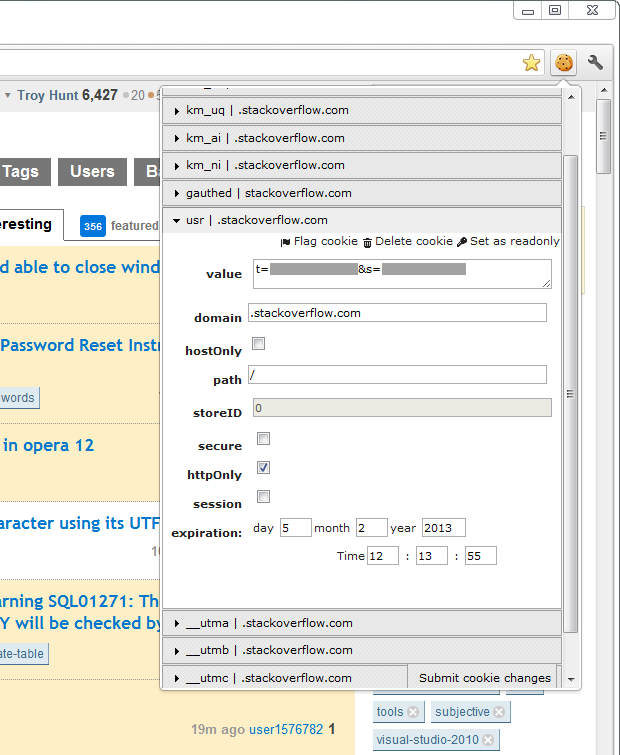Viewport: 620px width, 755px height.
Task: Open user1576782 profile link
Action: tap(286, 729)
